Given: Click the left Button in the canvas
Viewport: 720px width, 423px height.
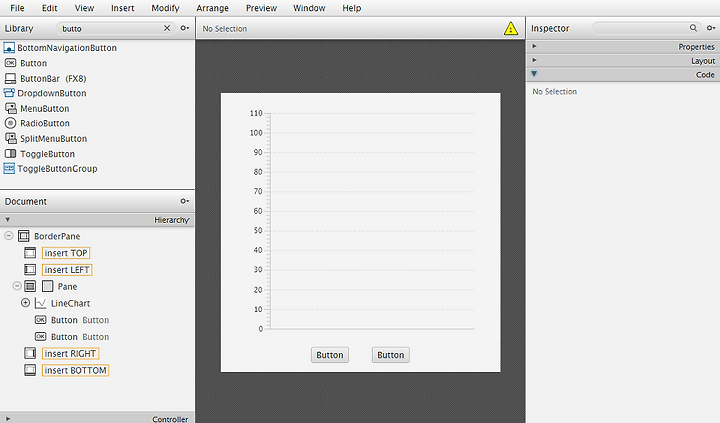Looking at the screenshot, I should coord(330,355).
